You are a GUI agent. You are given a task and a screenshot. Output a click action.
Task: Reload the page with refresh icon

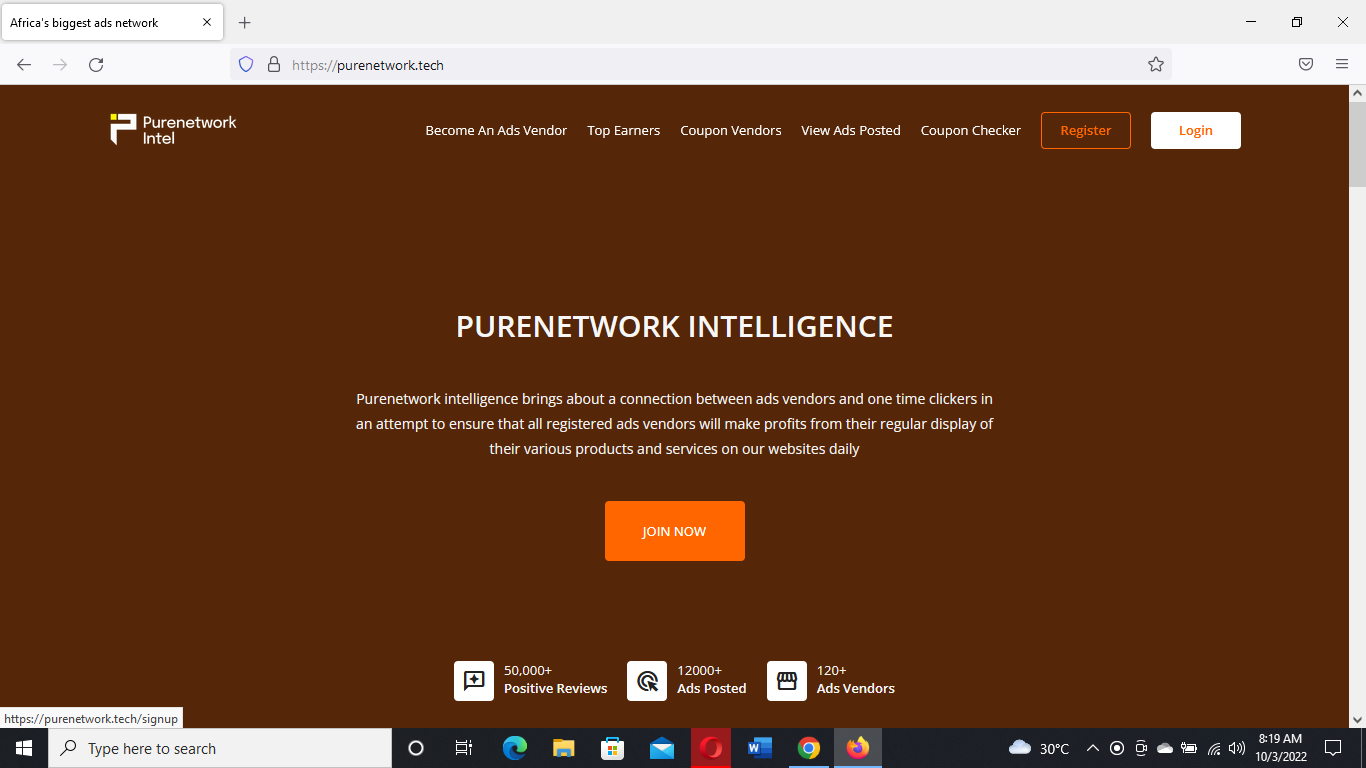coord(96,65)
